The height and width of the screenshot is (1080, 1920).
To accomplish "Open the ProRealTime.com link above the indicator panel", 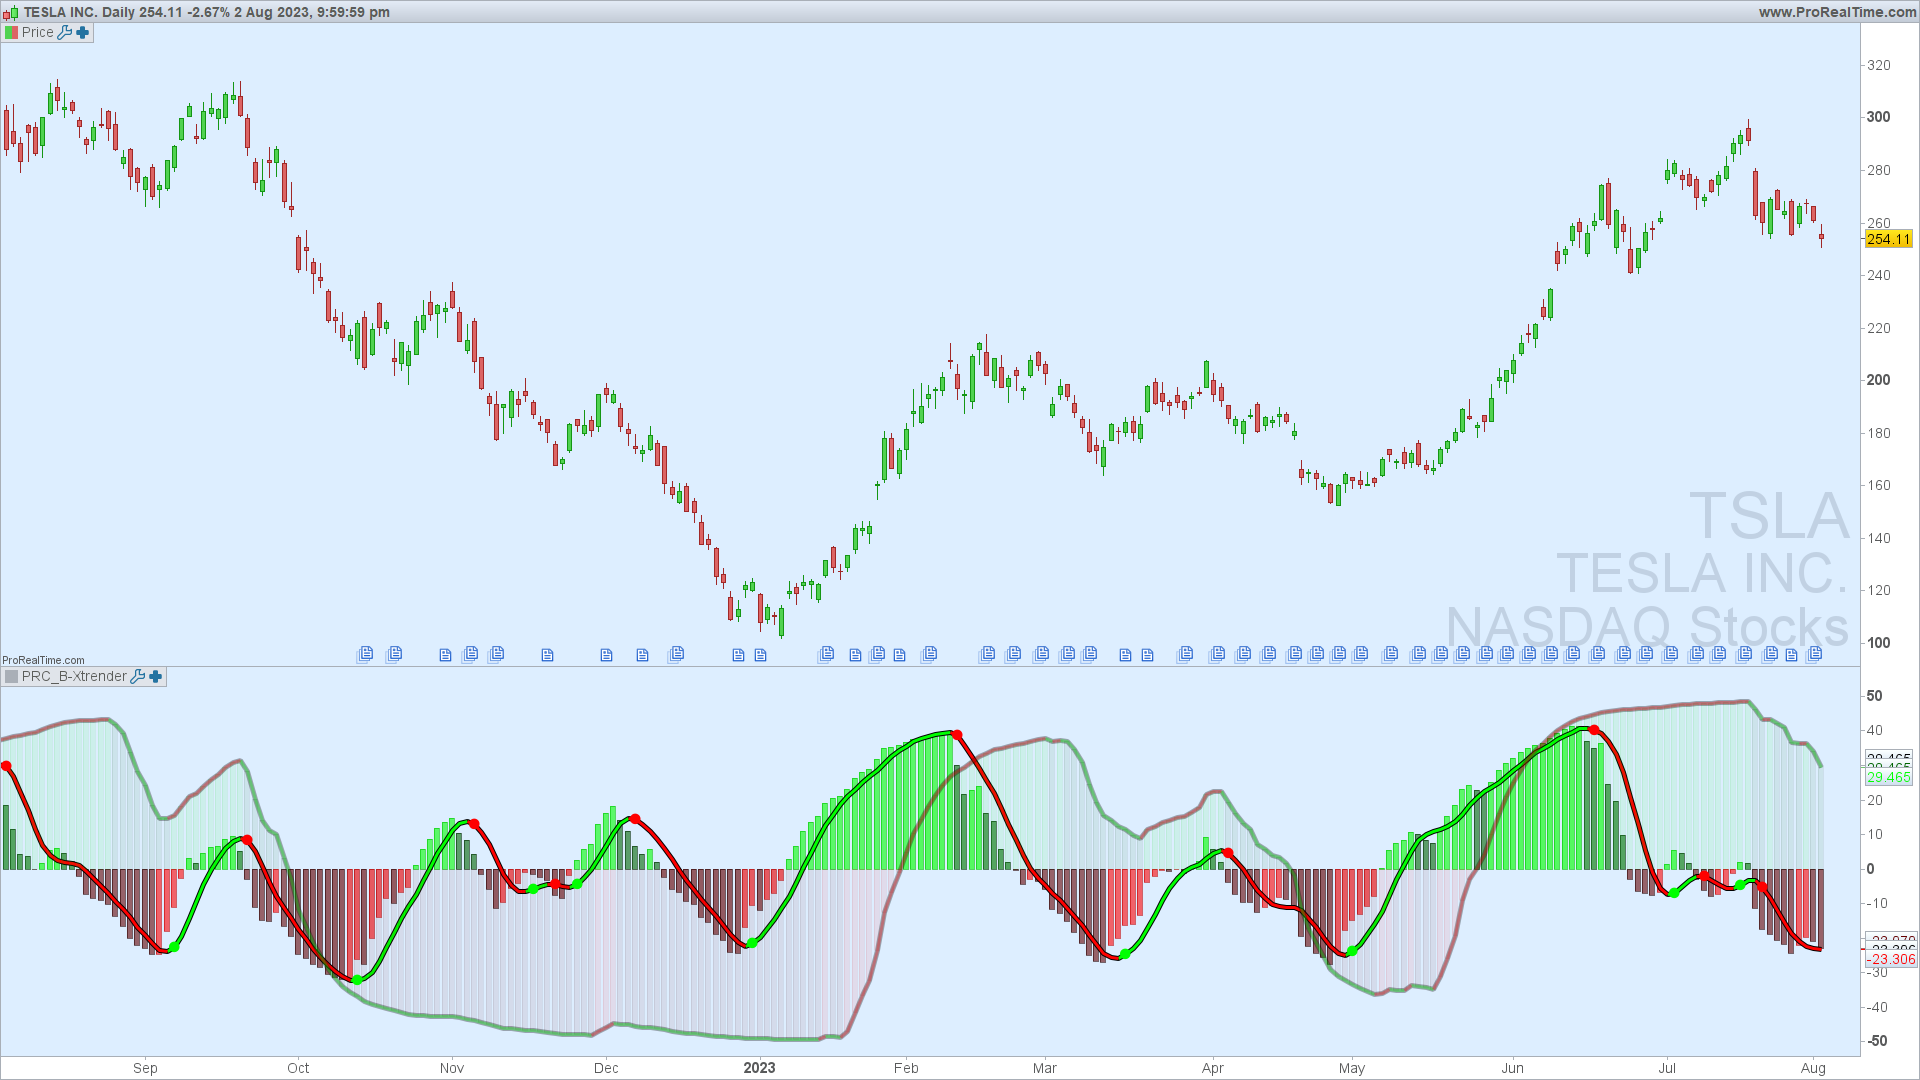I will tap(43, 660).
